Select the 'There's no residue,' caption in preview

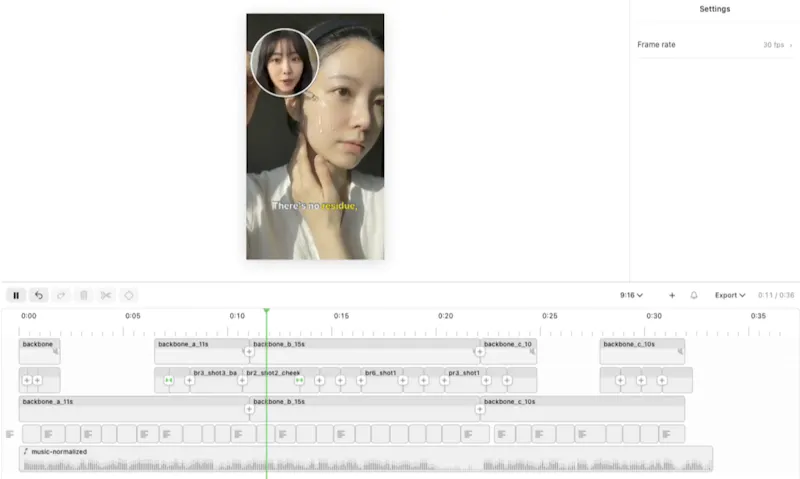(314, 206)
